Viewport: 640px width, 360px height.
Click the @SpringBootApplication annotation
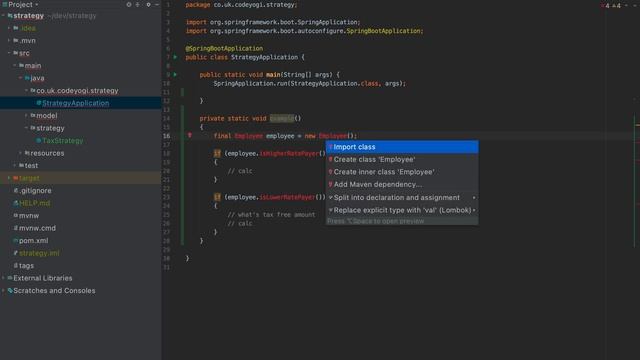click(x=224, y=48)
